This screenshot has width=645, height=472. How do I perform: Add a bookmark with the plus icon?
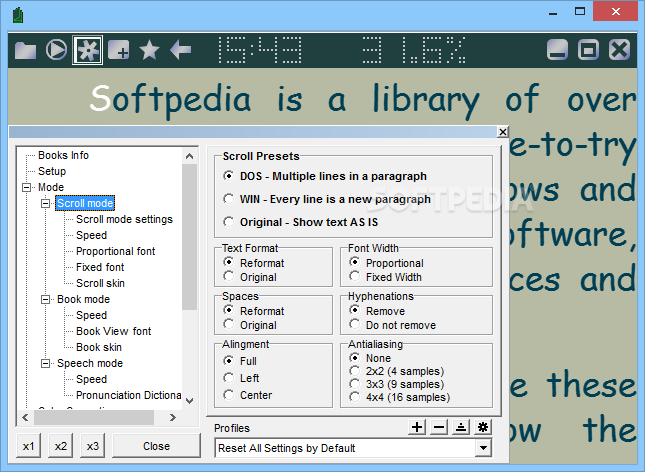pos(118,50)
